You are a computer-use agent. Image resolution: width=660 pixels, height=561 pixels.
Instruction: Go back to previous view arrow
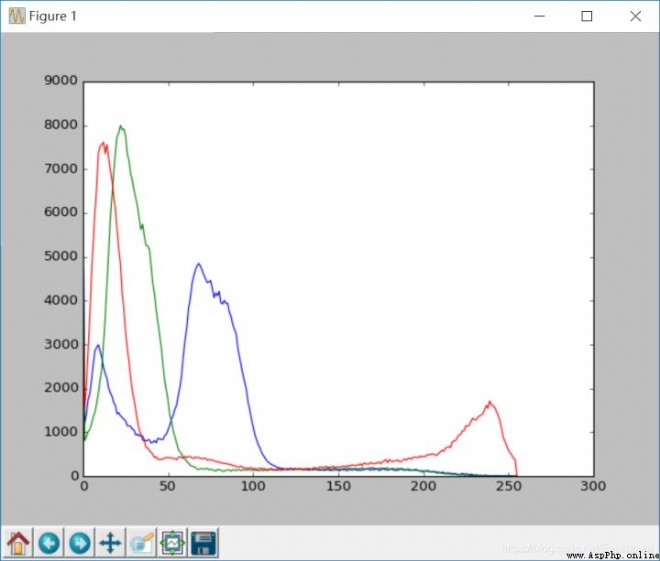(49, 543)
